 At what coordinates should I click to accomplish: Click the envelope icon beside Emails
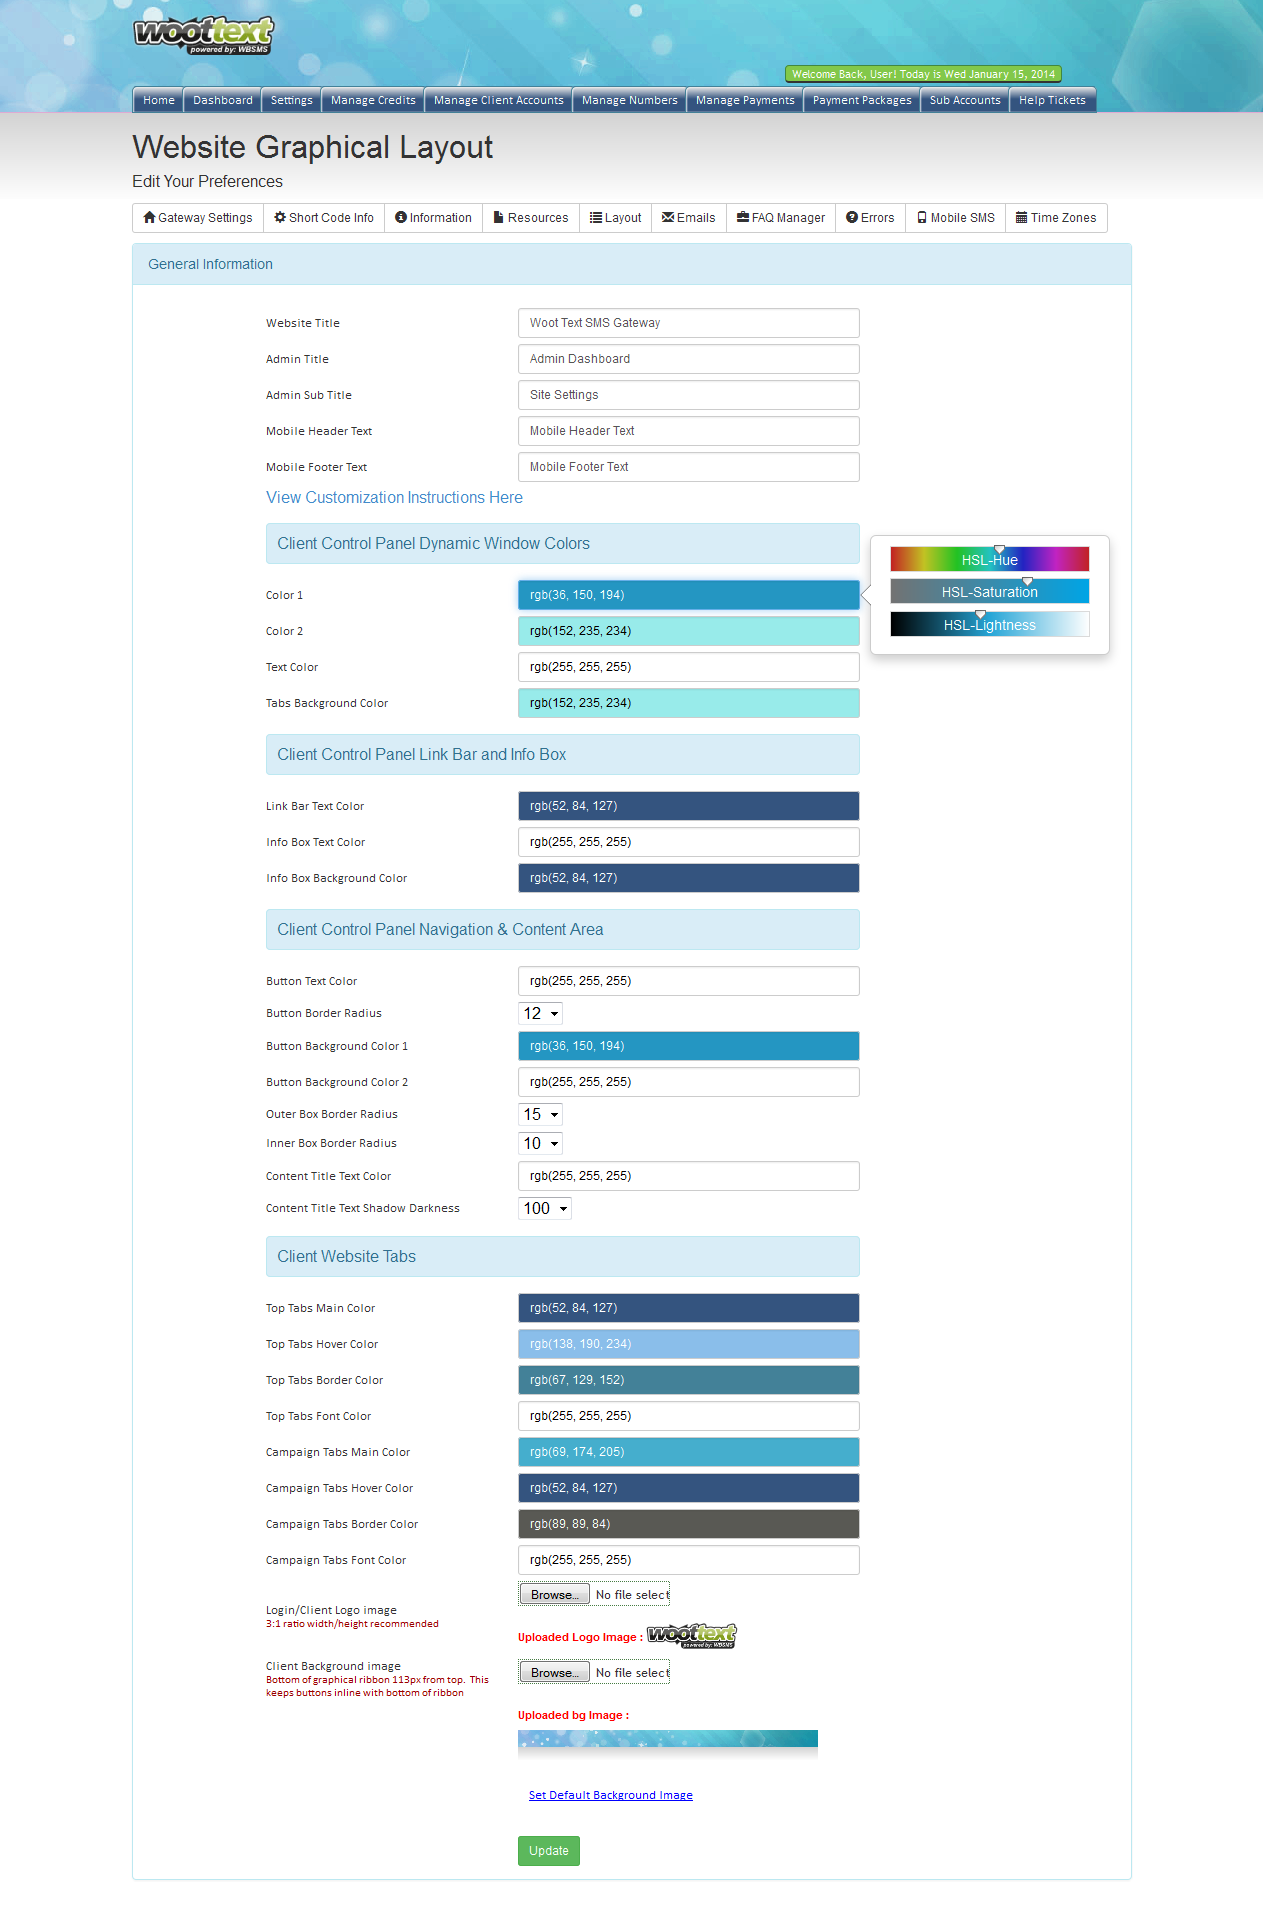click(668, 217)
